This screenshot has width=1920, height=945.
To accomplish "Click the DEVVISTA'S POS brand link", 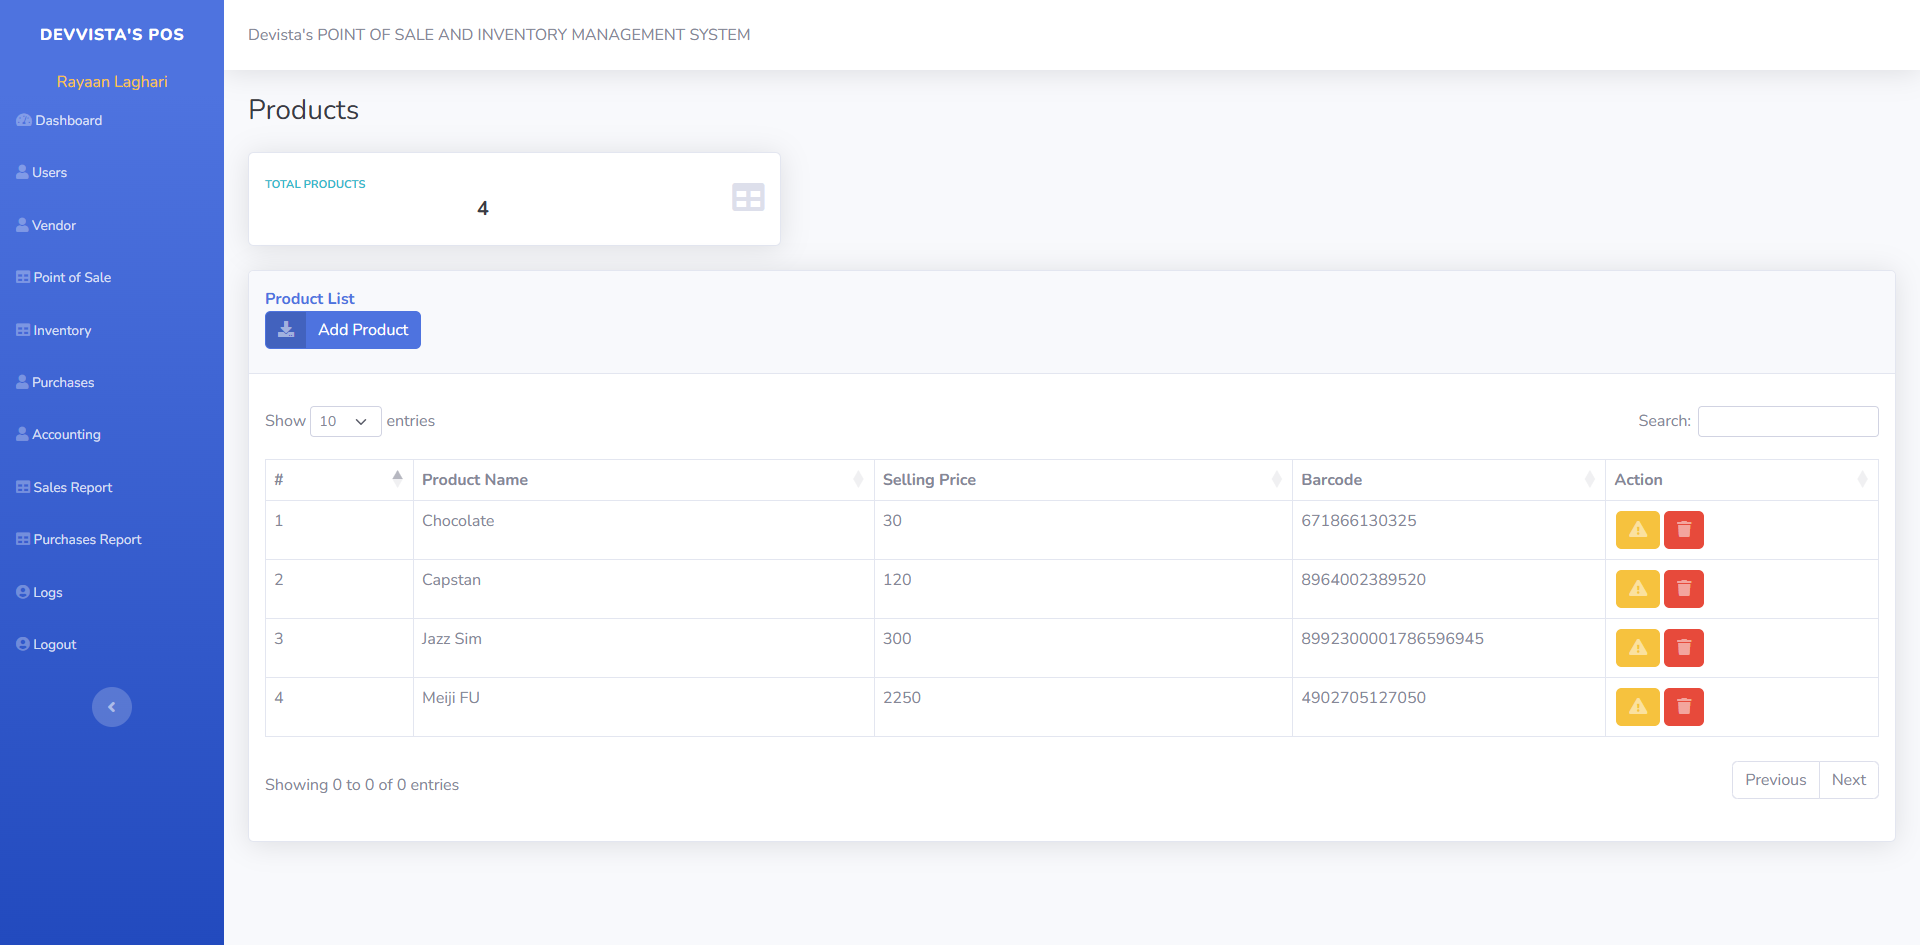I will [112, 34].
